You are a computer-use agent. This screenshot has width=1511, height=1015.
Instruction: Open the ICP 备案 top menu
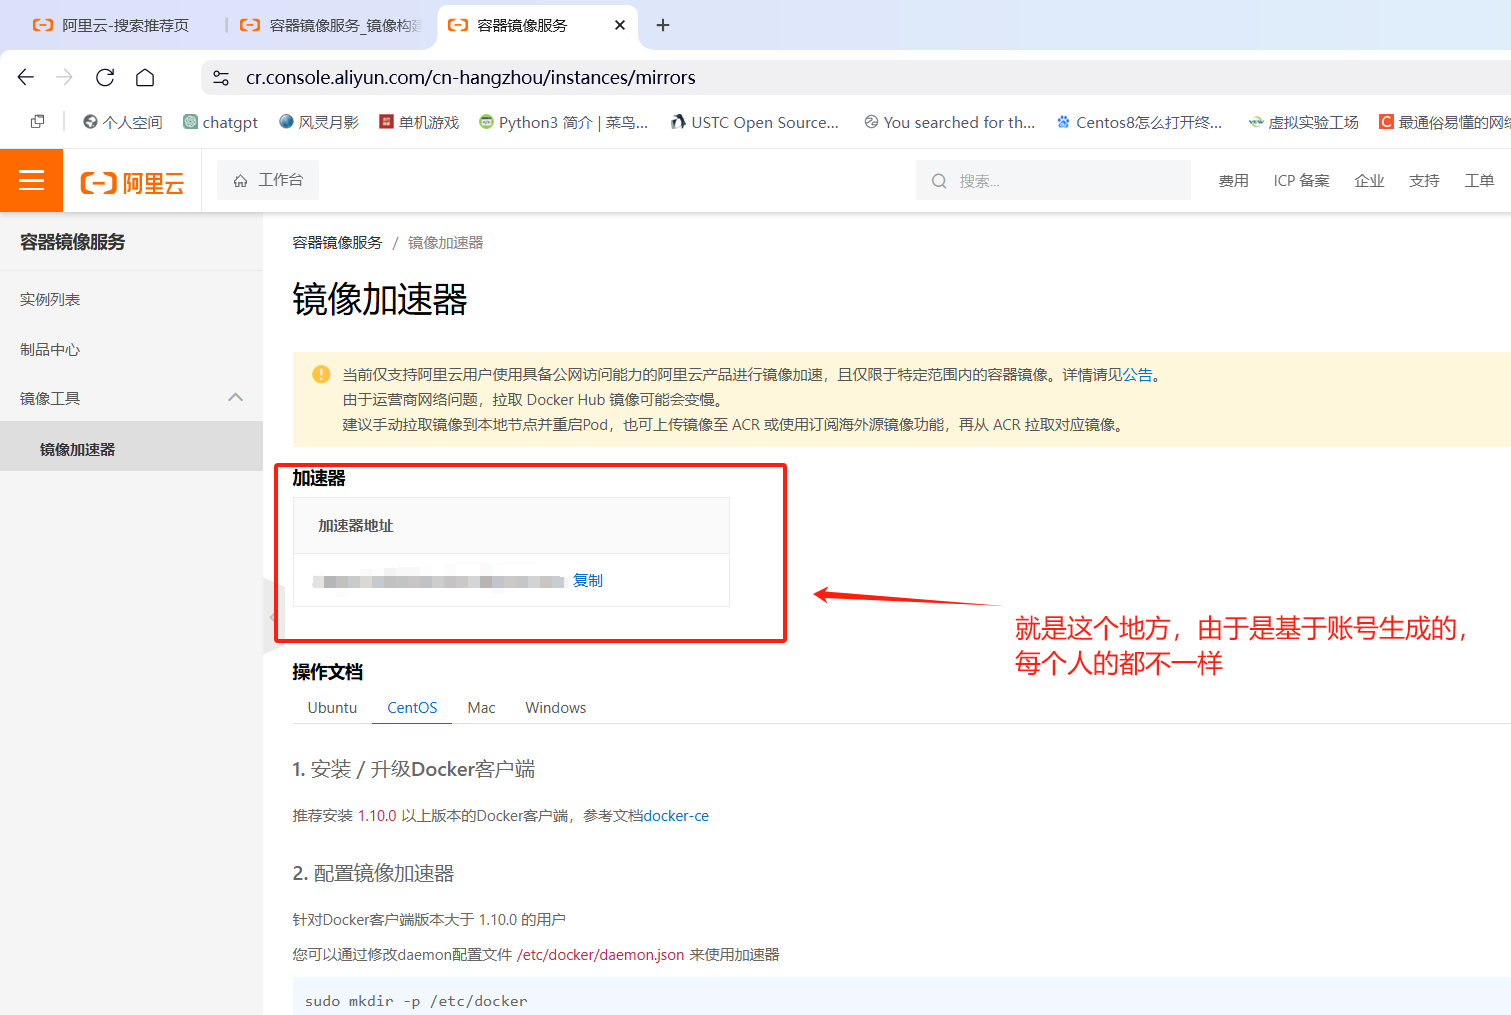point(1301,181)
